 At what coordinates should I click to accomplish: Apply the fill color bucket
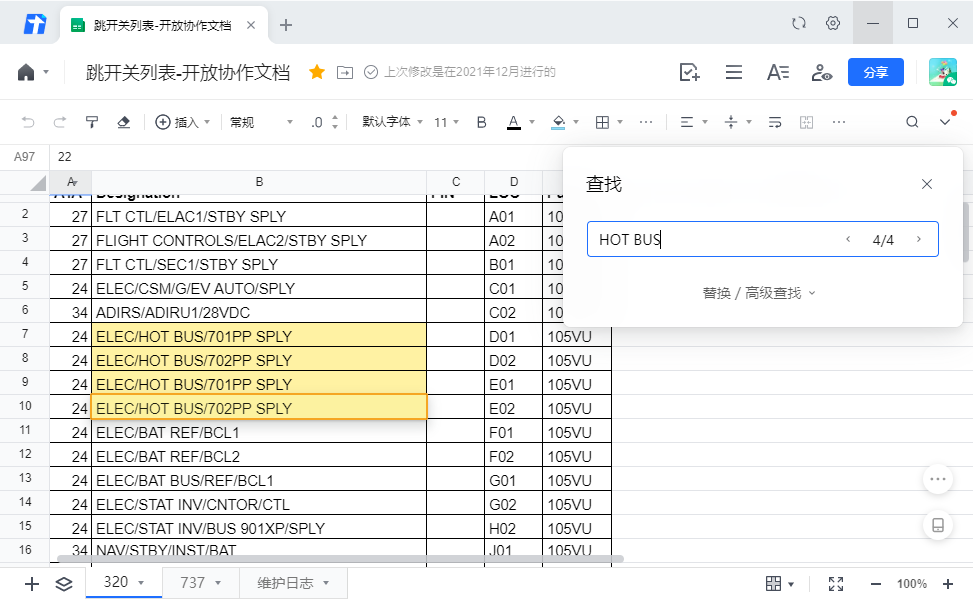coord(558,122)
